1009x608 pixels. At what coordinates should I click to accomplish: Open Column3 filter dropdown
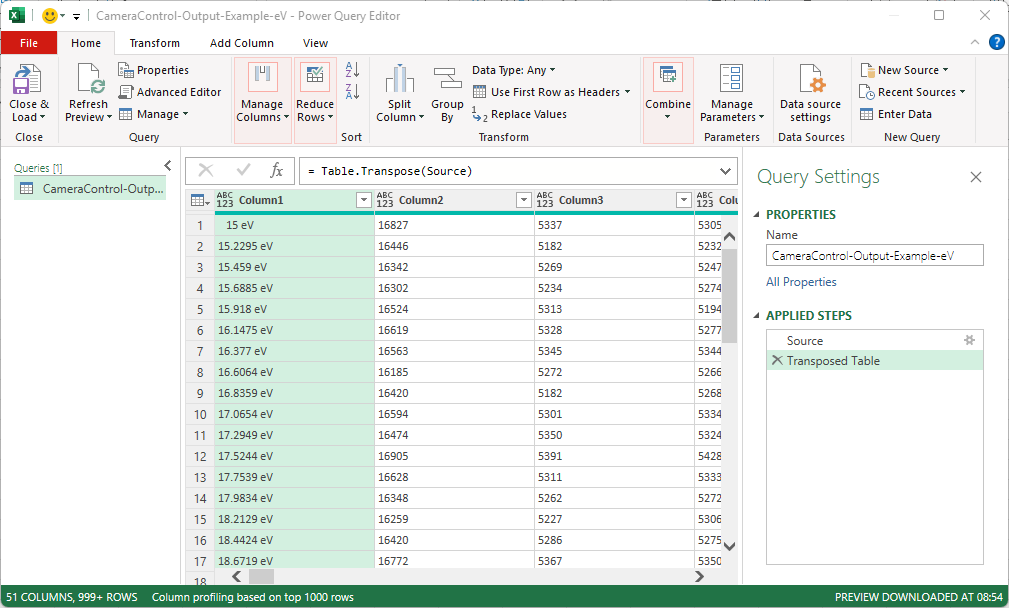pos(683,200)
